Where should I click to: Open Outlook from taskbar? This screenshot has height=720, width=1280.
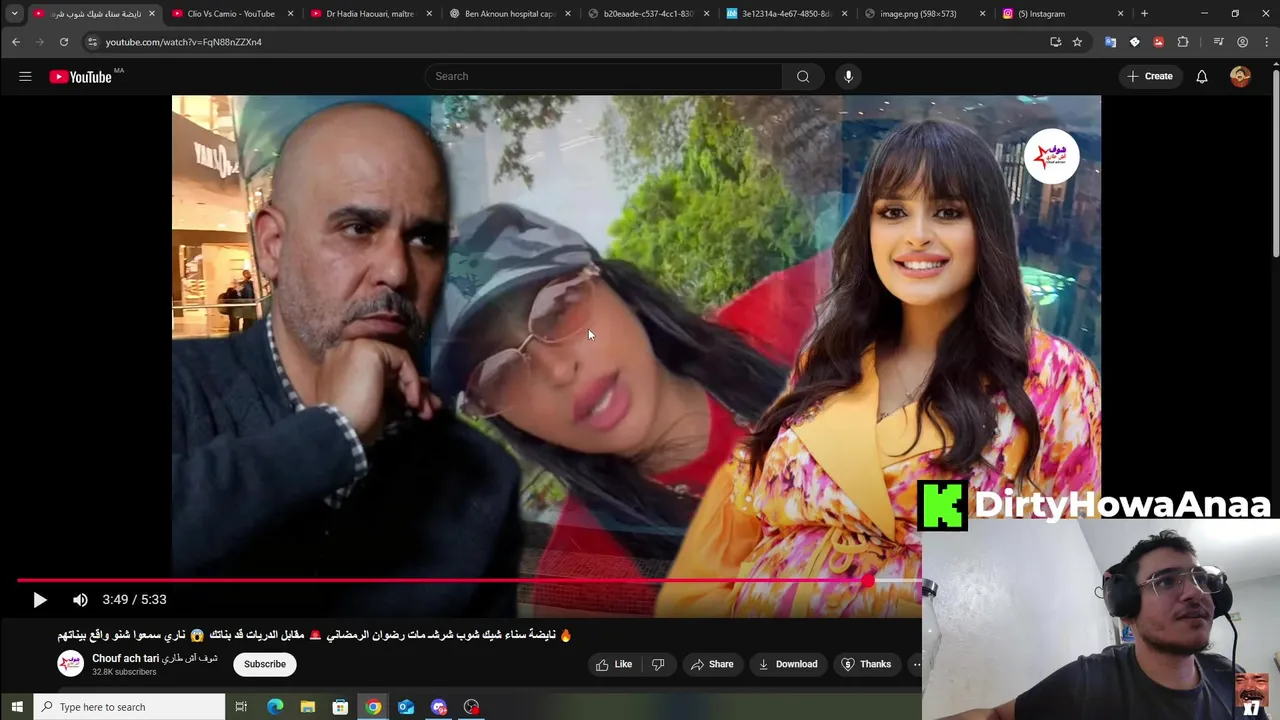pos(406,707)
